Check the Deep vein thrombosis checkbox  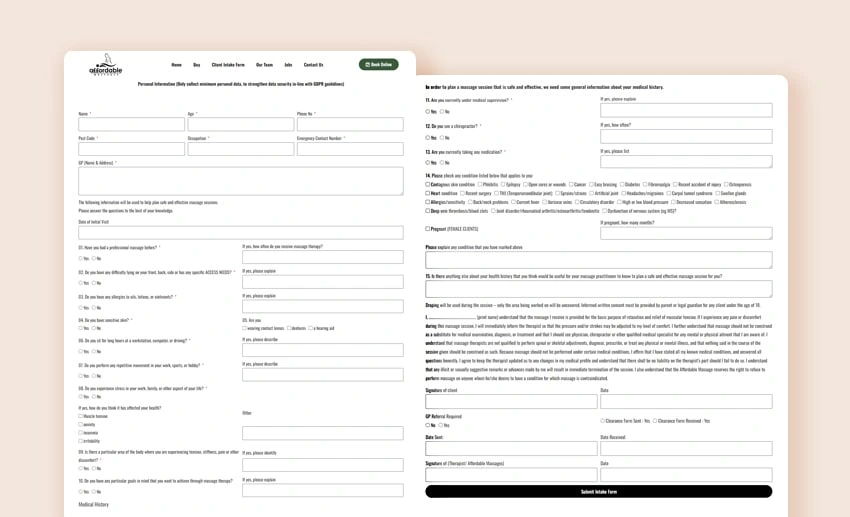tap(428, 211)
